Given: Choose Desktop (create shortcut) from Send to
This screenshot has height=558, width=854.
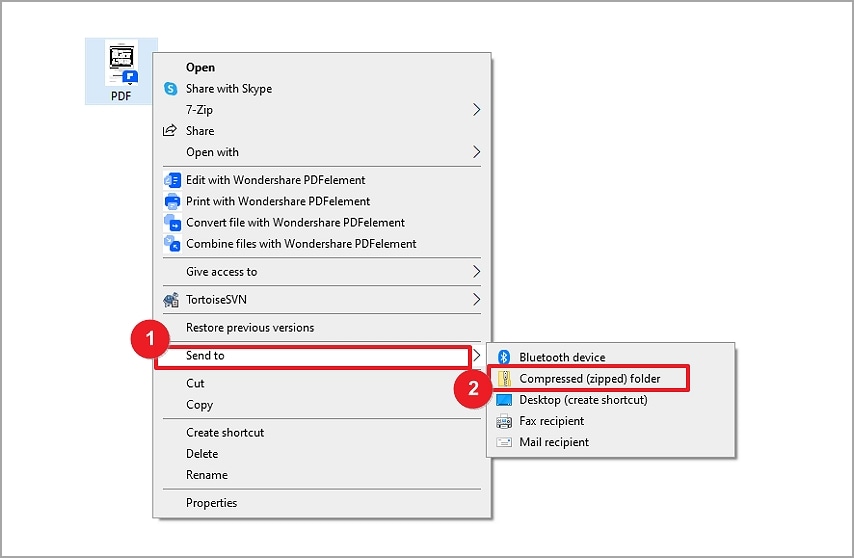Looking at the screenshot, I should pos(583,400).
